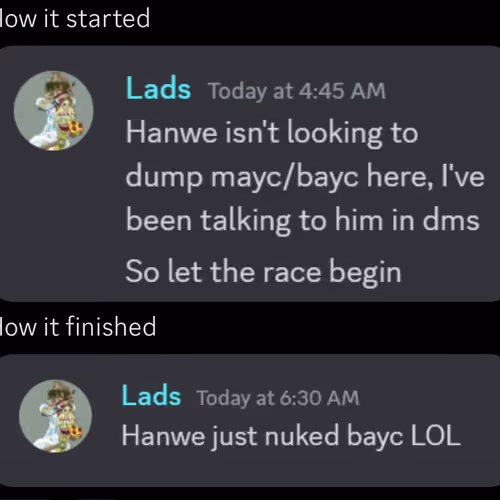Image resolution: width=500 pixels, height=500 pixels.
Task: Click 'Hanwe' in the 4:45 AM message
Action: (x=172, y=132)
